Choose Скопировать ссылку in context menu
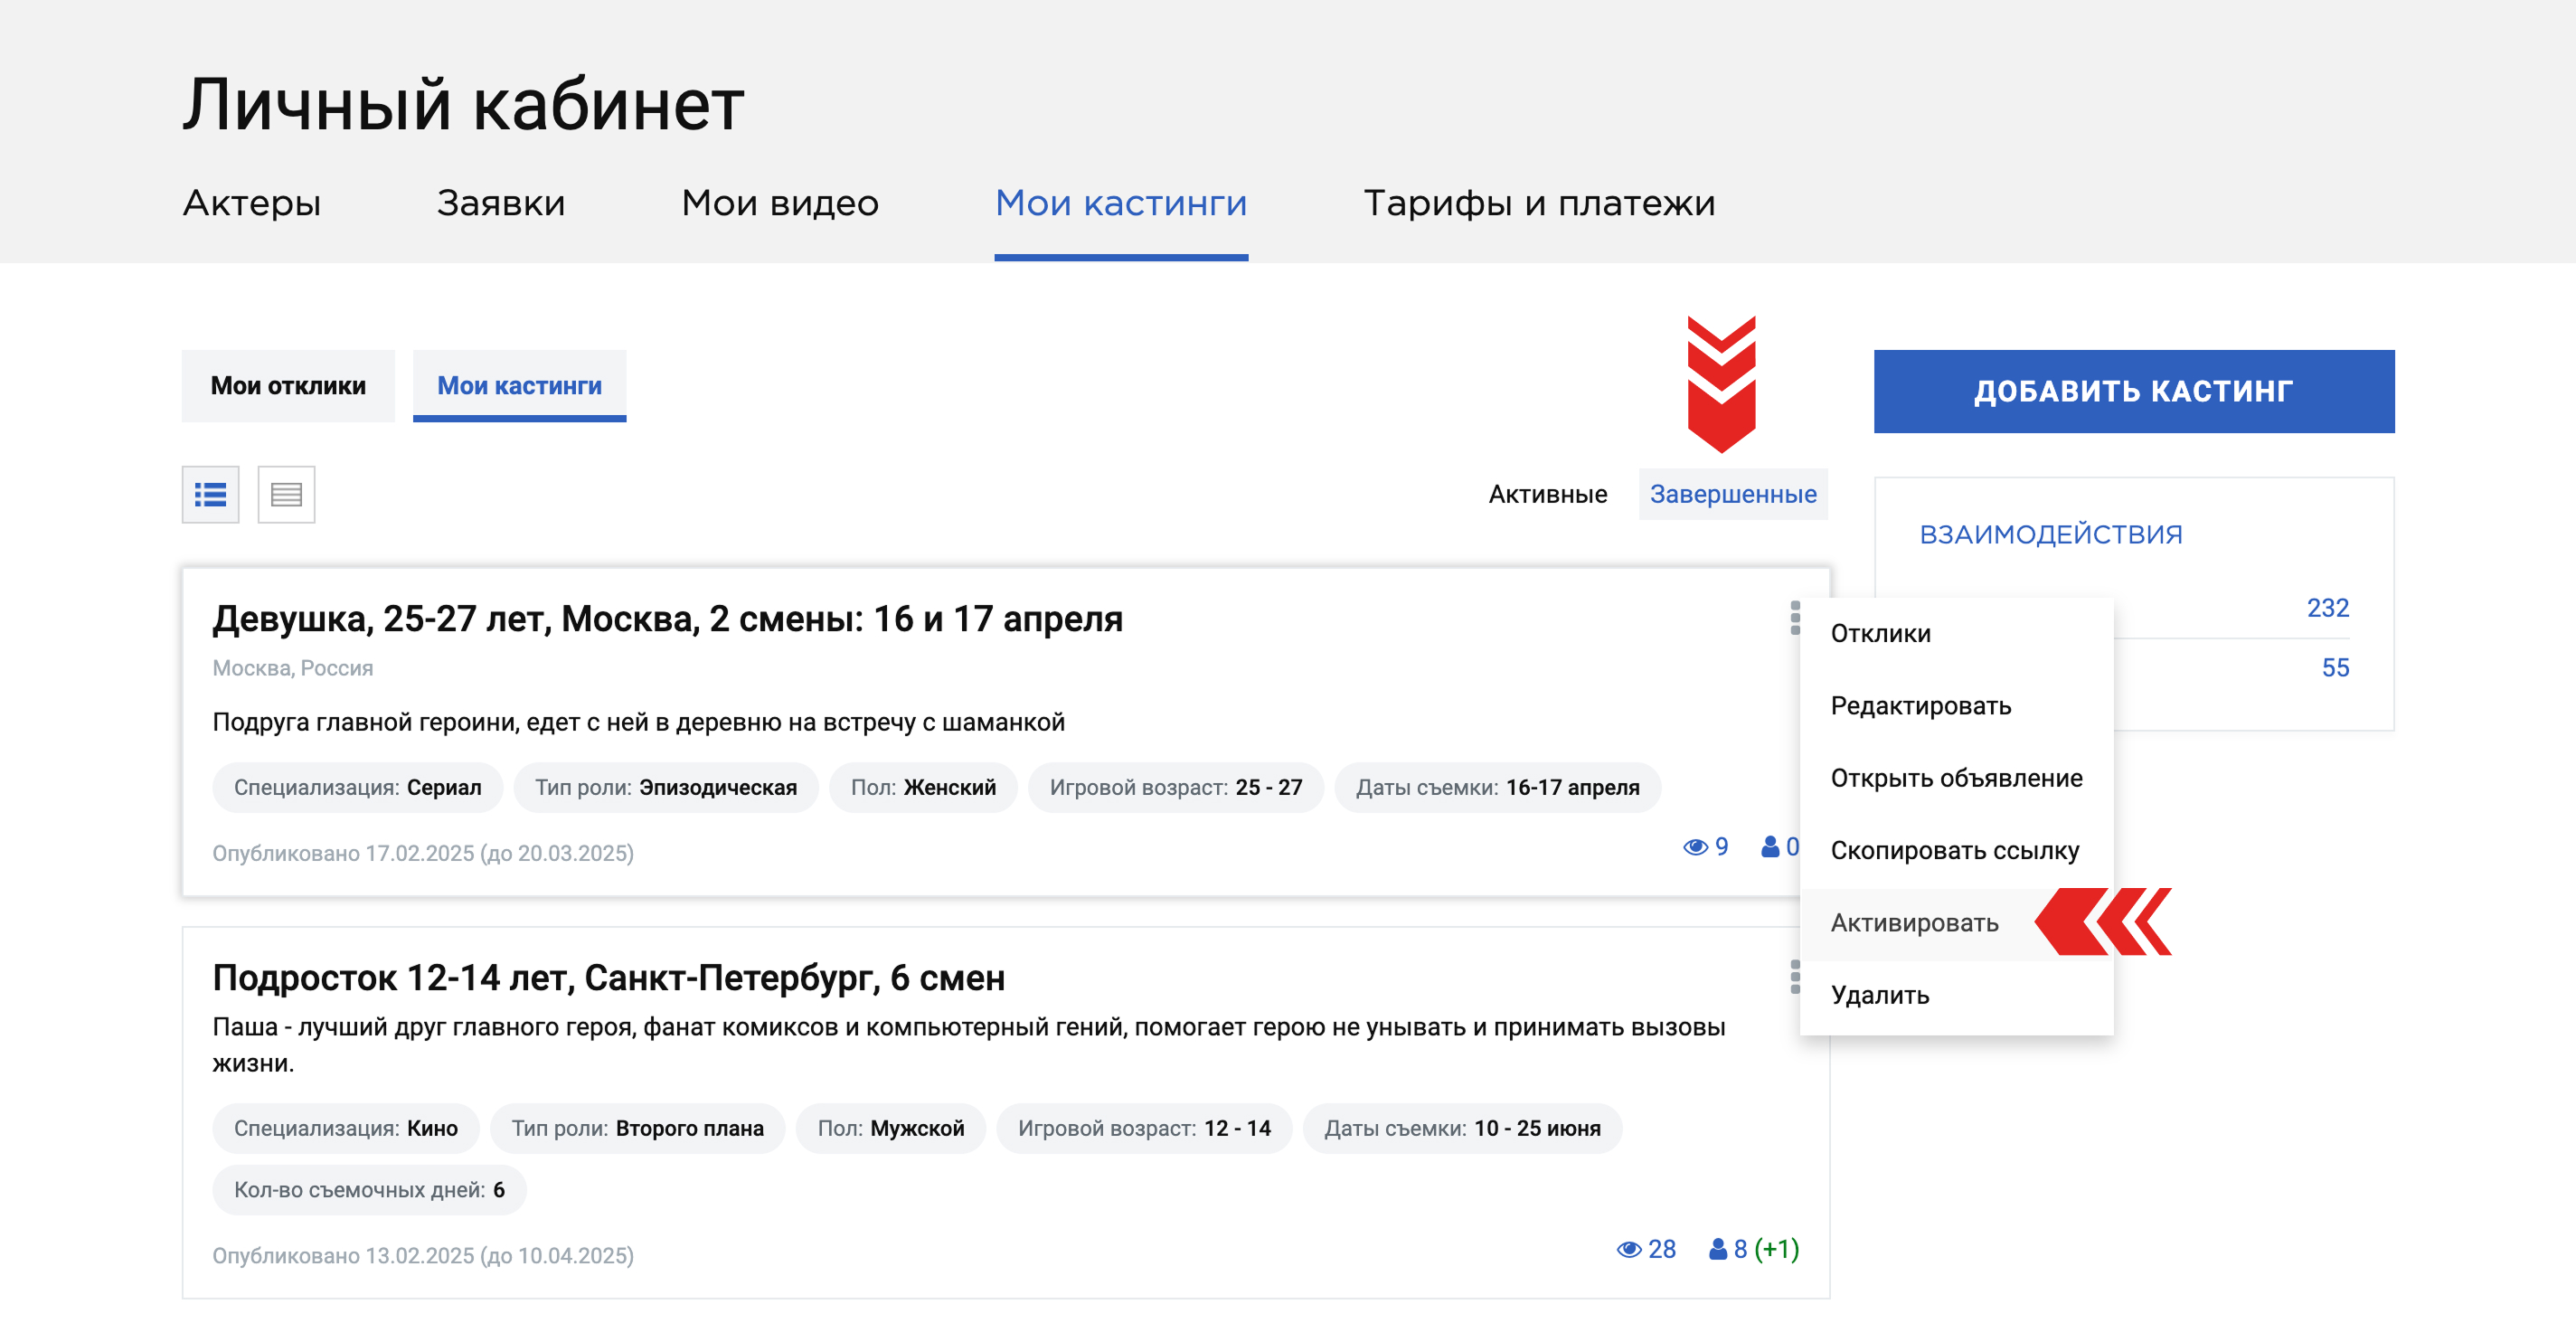 point(1956,851)
